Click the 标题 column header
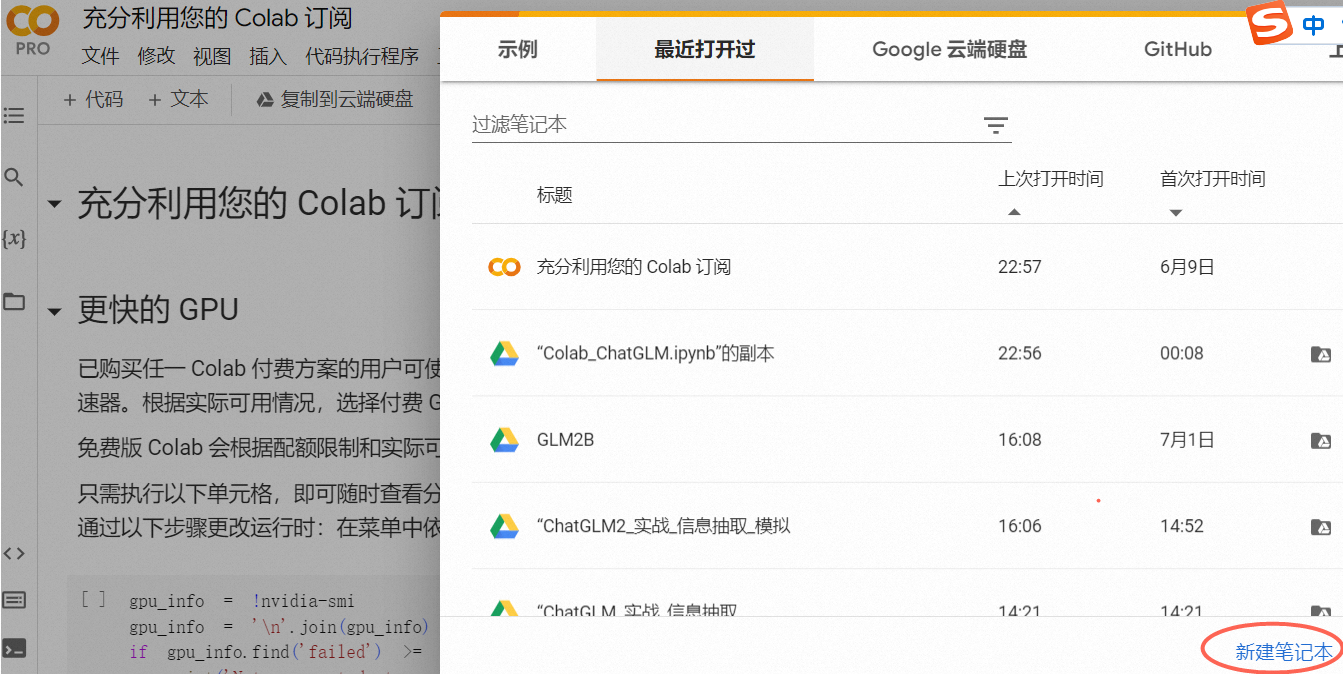Viewport: 1343px width, 674px height. [555, 195]
